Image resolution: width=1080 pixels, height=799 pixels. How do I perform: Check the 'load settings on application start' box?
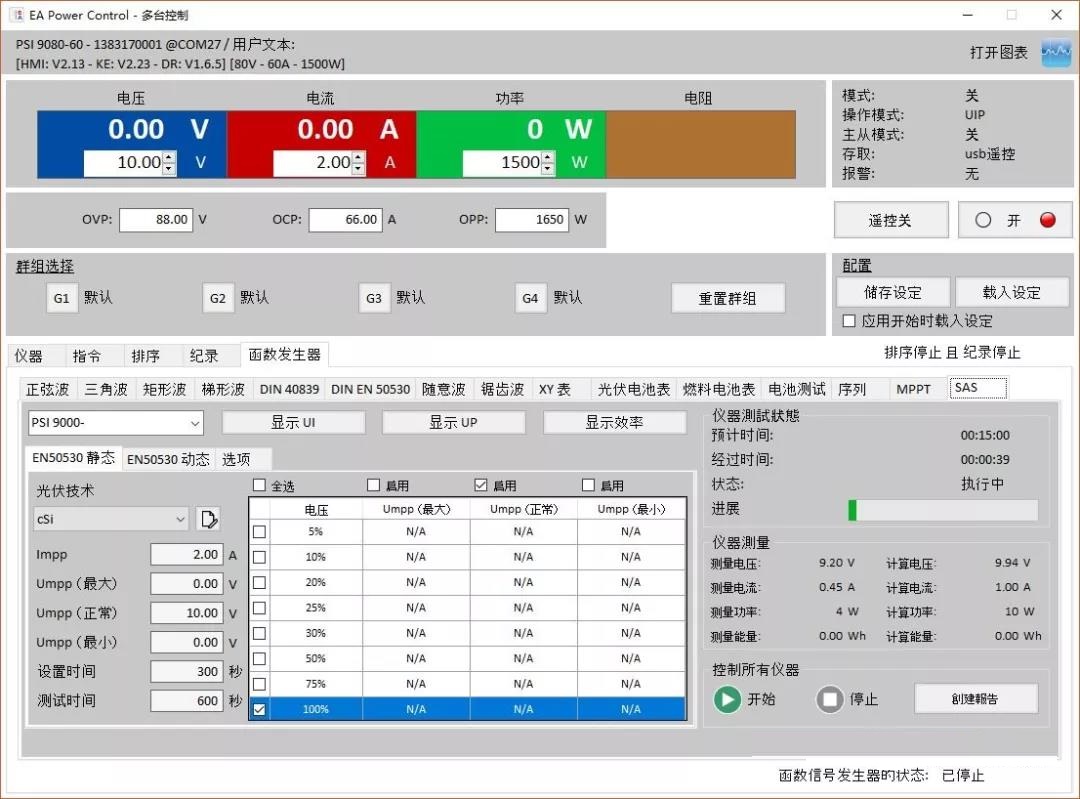tap(849, 321)
